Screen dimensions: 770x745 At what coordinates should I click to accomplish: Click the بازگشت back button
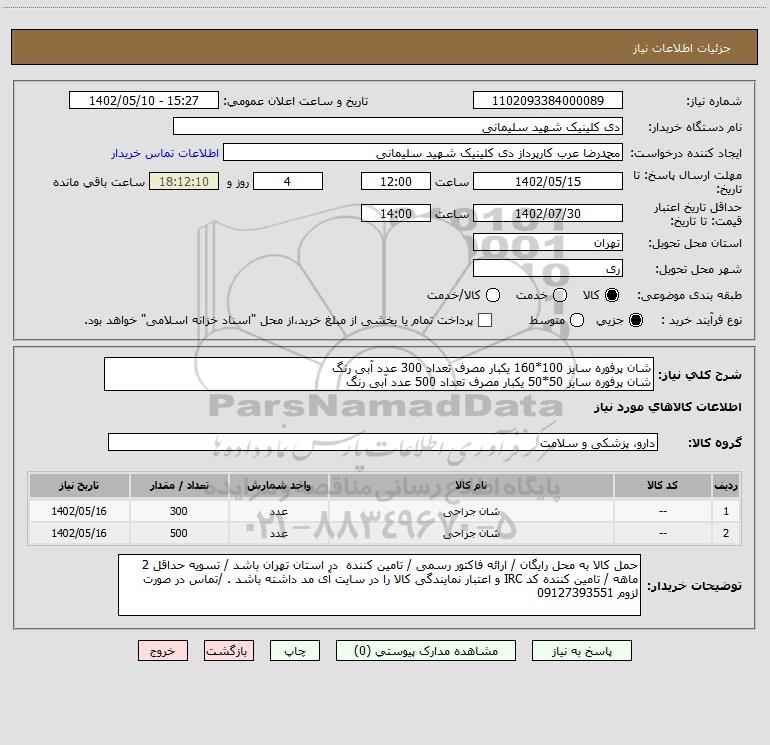[229, 651]
